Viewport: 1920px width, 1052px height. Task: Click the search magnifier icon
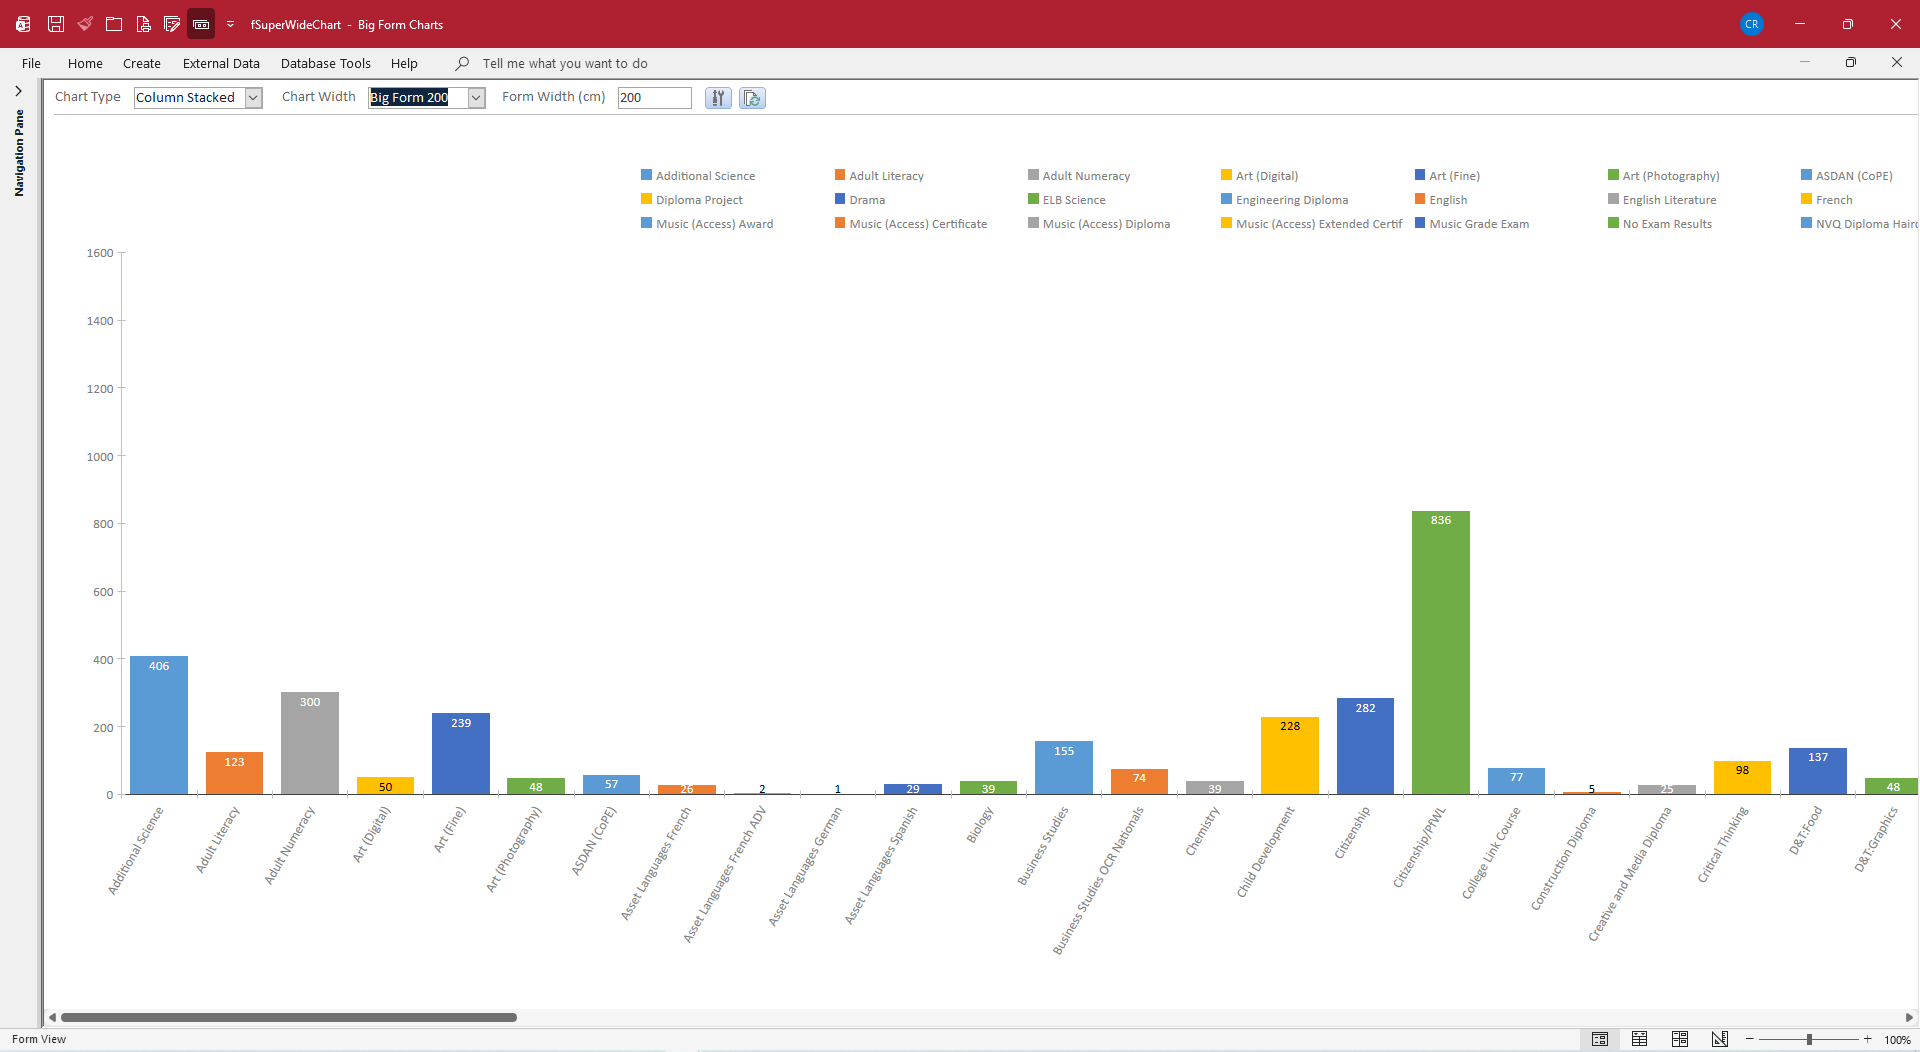[462, 63]
